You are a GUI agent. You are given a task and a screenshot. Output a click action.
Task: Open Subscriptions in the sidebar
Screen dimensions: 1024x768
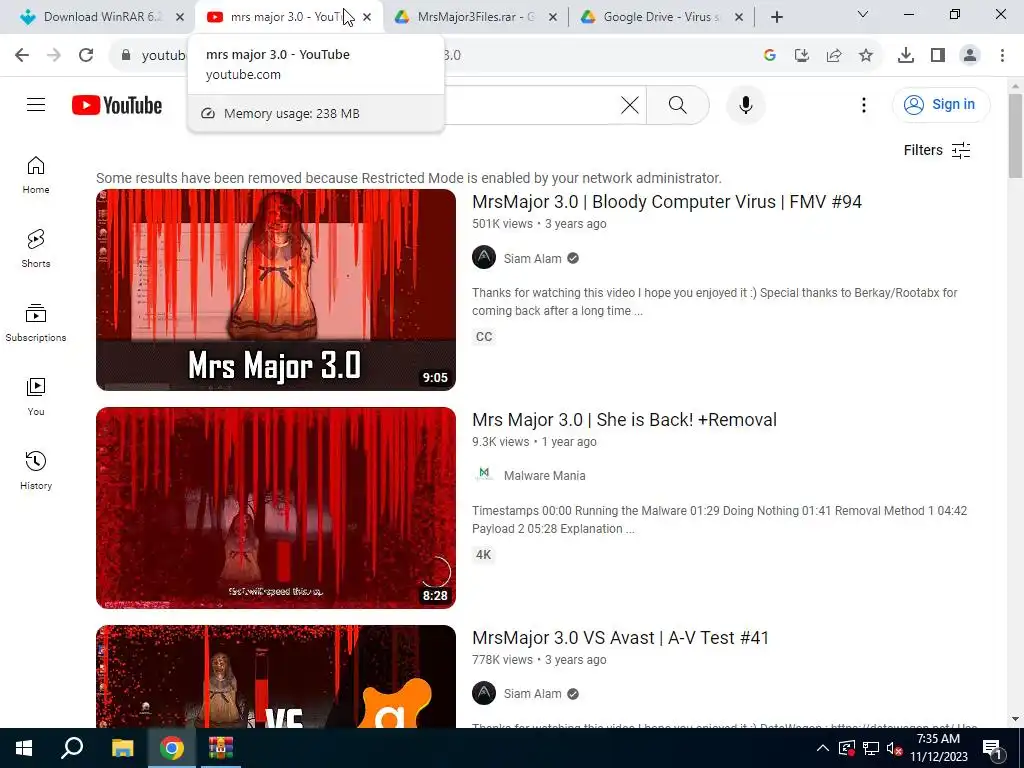tap(36, 323)
